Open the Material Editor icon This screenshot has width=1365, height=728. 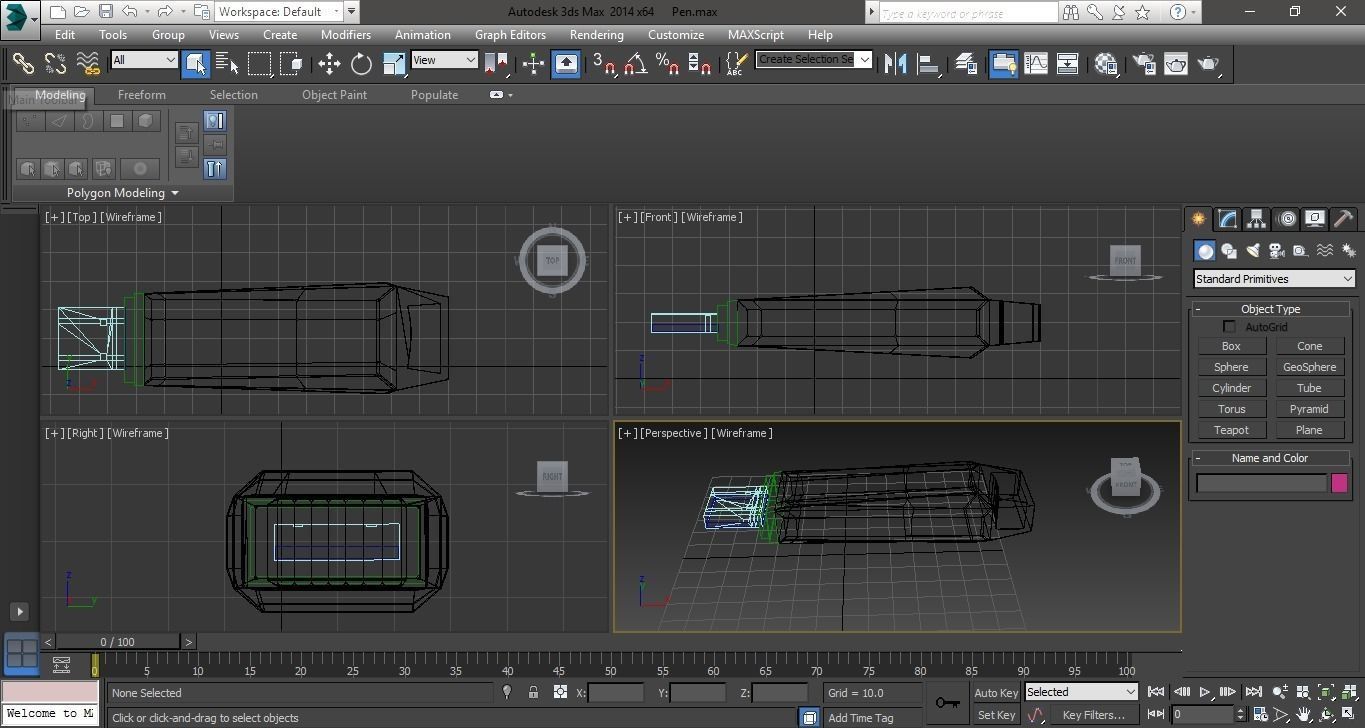1106,63
